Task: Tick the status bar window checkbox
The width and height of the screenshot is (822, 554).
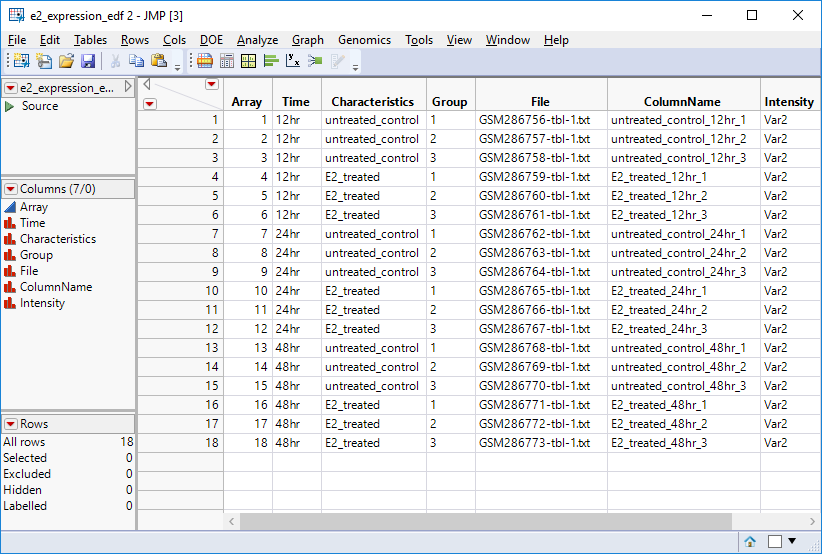Action: tap(774, 541)
